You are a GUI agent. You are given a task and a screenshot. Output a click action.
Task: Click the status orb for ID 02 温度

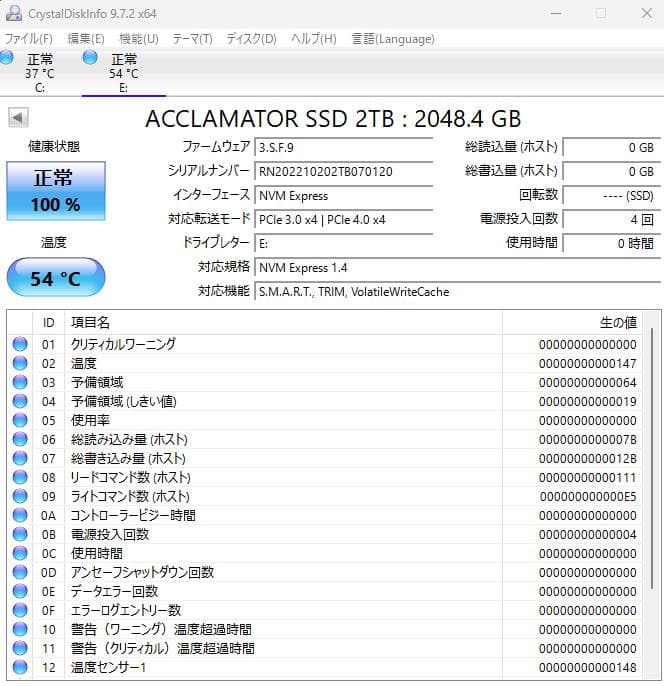pos(20,363)
